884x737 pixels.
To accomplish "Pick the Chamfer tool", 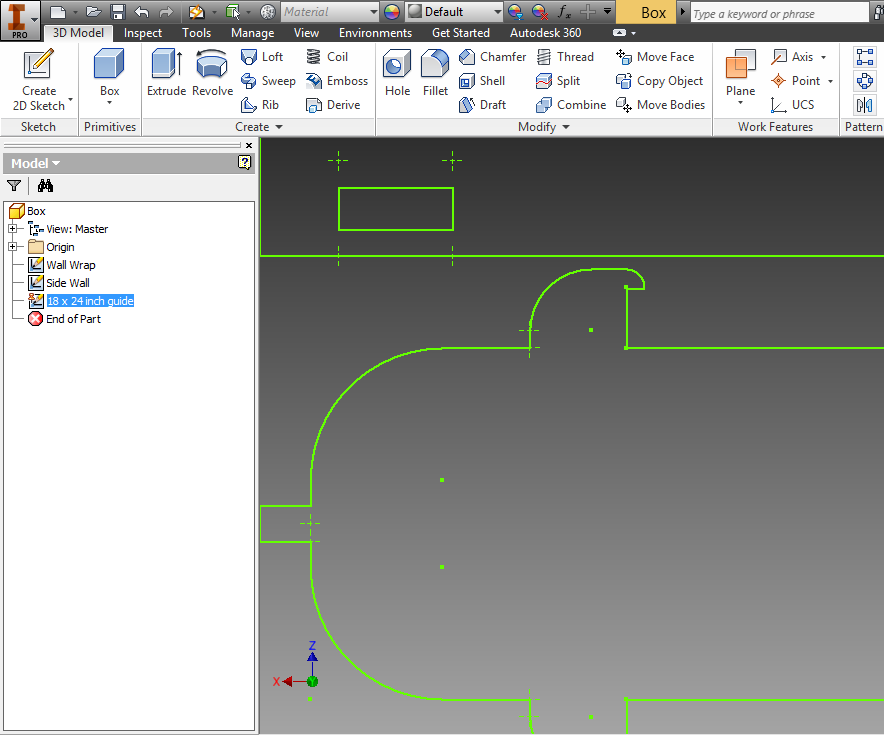I will (492, 57).
